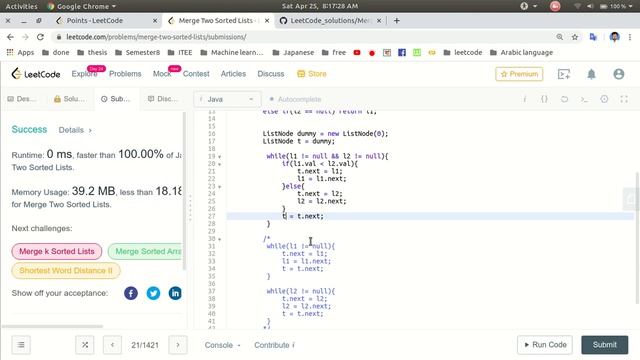Image resolution: width=640 pixels, height=360 pixels.
Task: Toggle the Autocomplete option
Action: pos(296,99)
